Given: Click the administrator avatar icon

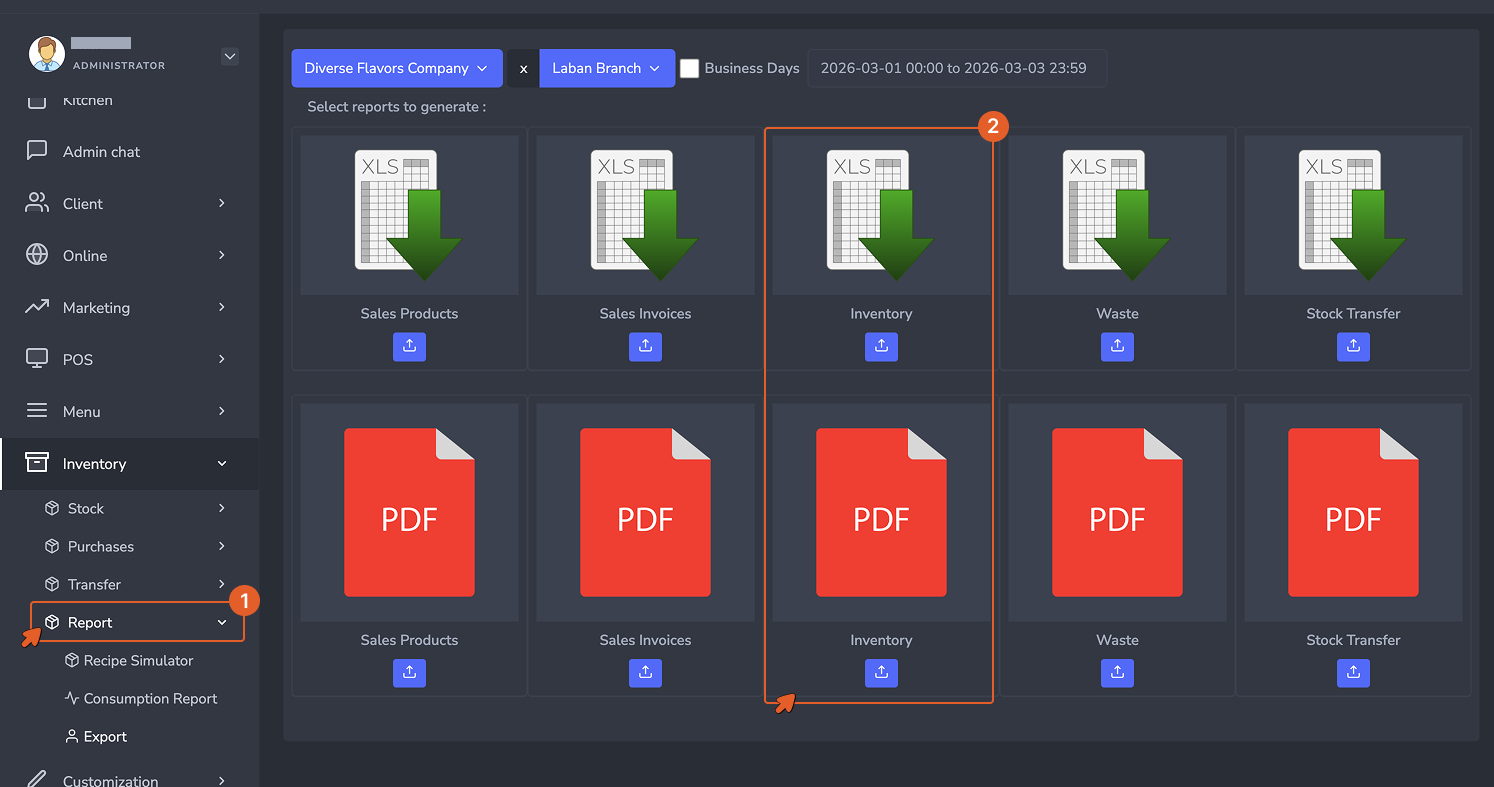Looking at the screenshot, I should (x=46, y=54).
